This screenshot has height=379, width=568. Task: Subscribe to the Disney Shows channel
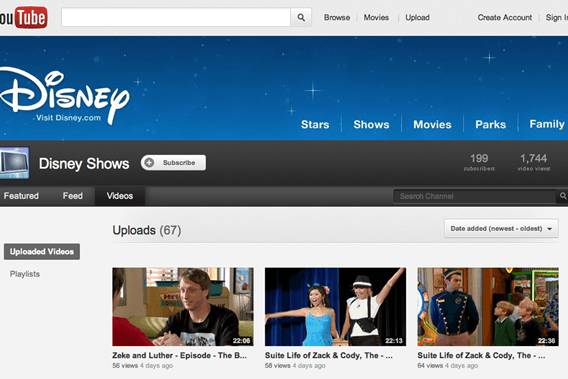(174, 163)
